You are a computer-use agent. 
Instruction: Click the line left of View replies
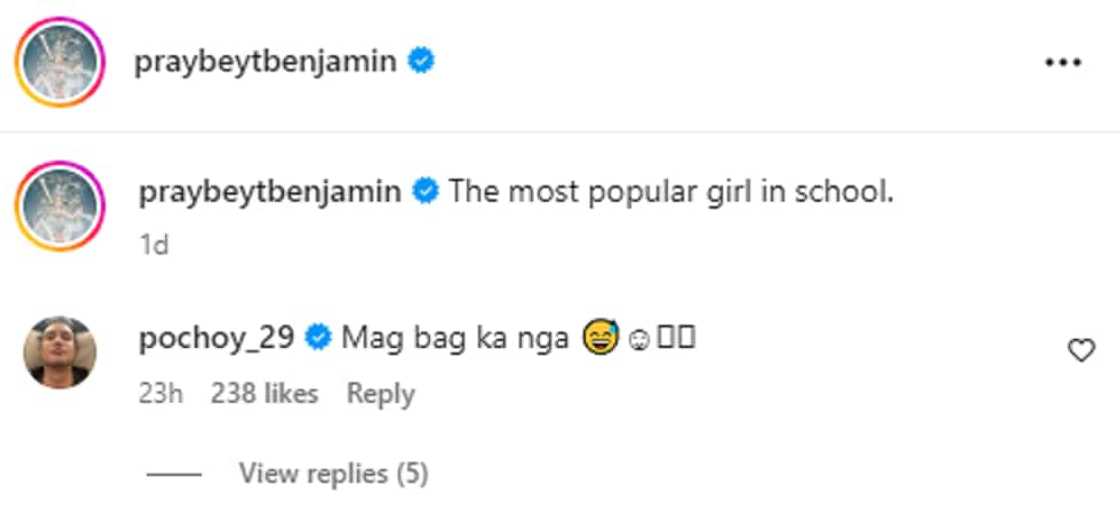[173, 474]
